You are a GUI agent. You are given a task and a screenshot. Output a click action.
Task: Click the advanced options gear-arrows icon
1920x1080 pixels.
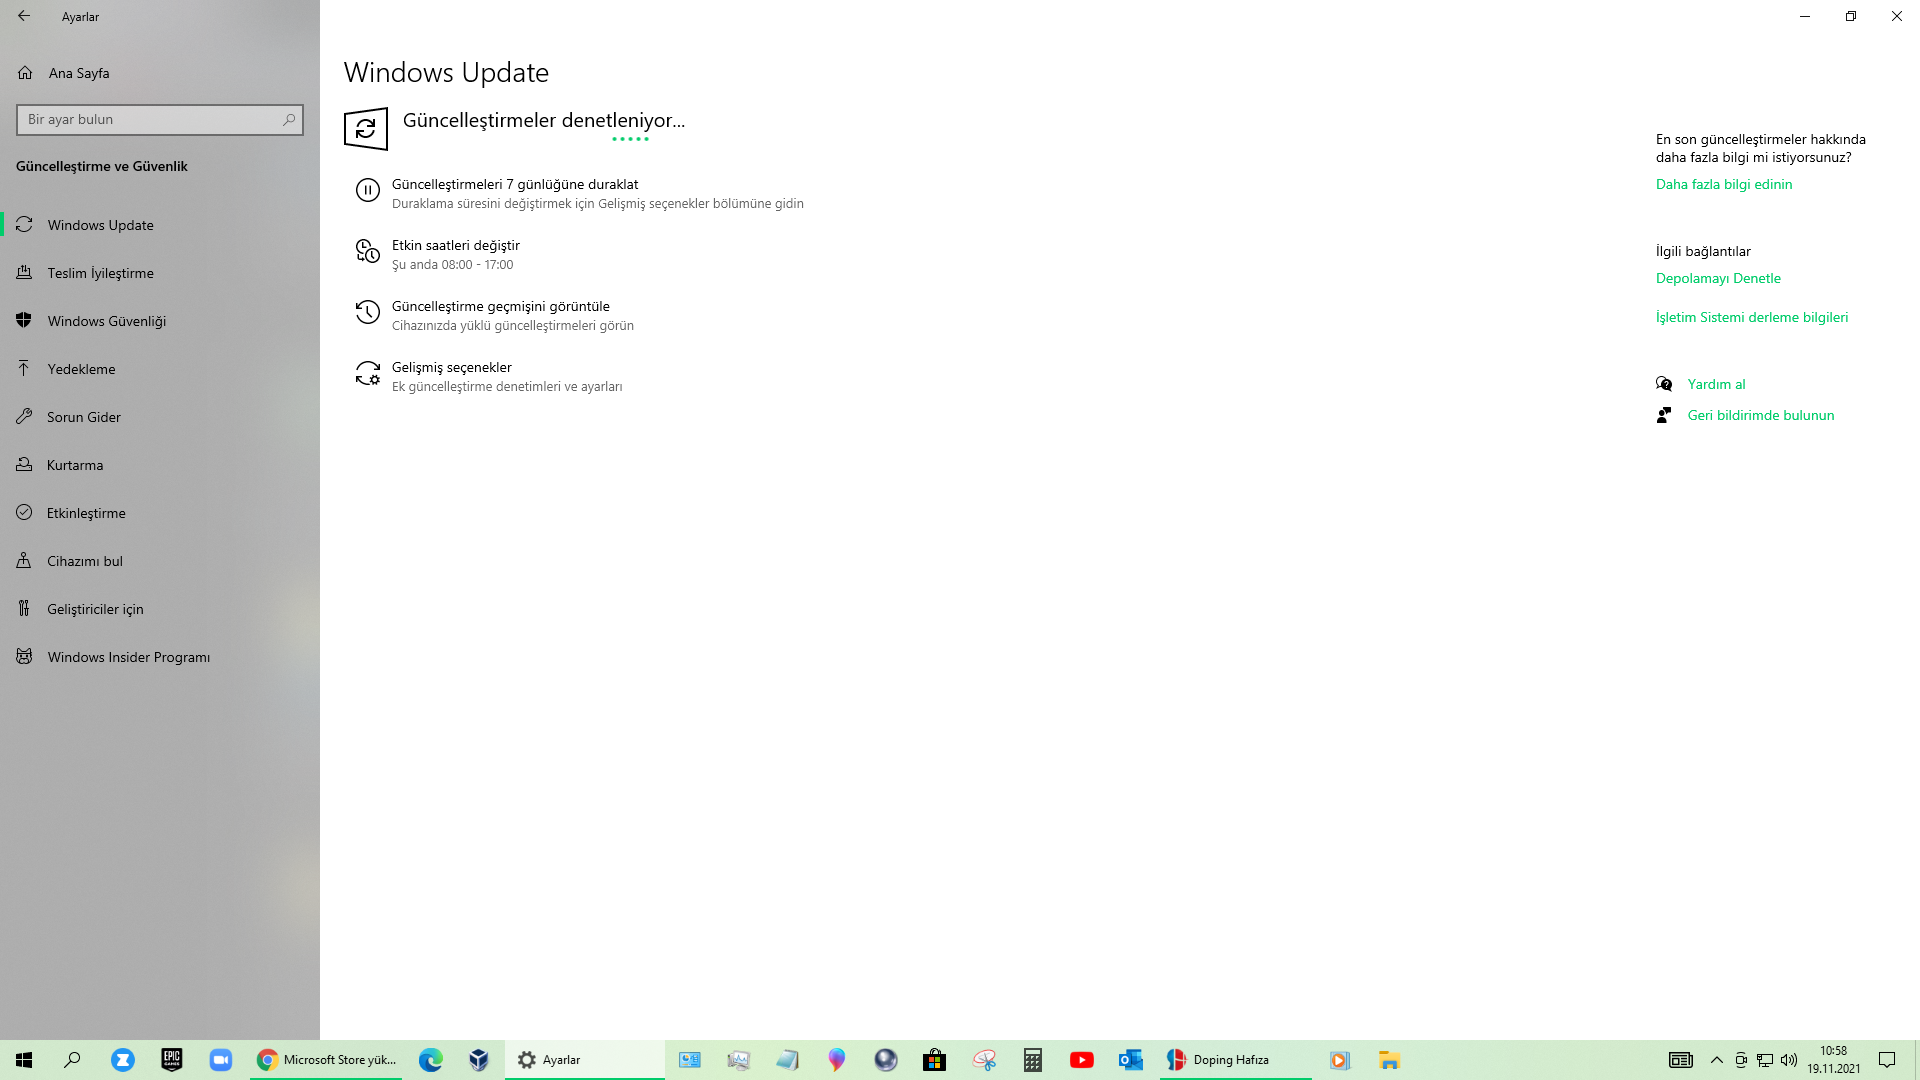(x=367, y=373)
